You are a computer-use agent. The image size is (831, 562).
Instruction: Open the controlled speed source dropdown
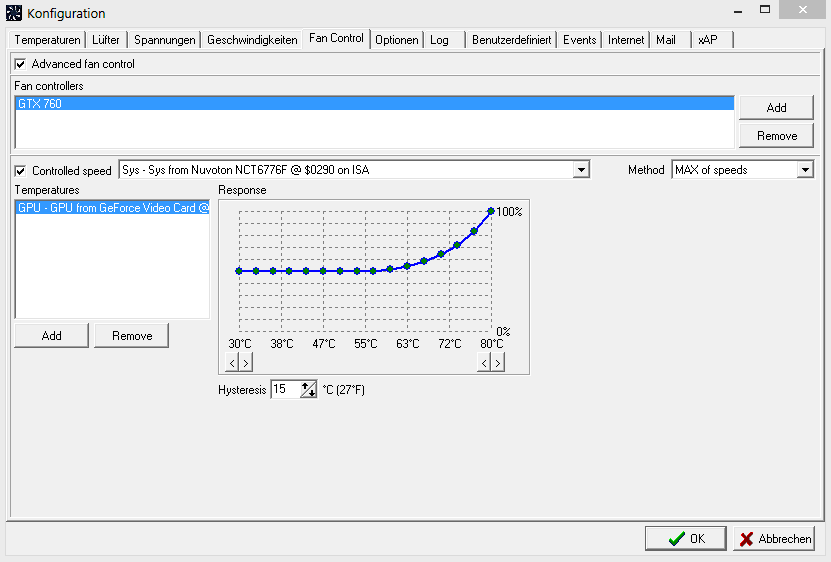pyautogui.click(x=581, y=170)
